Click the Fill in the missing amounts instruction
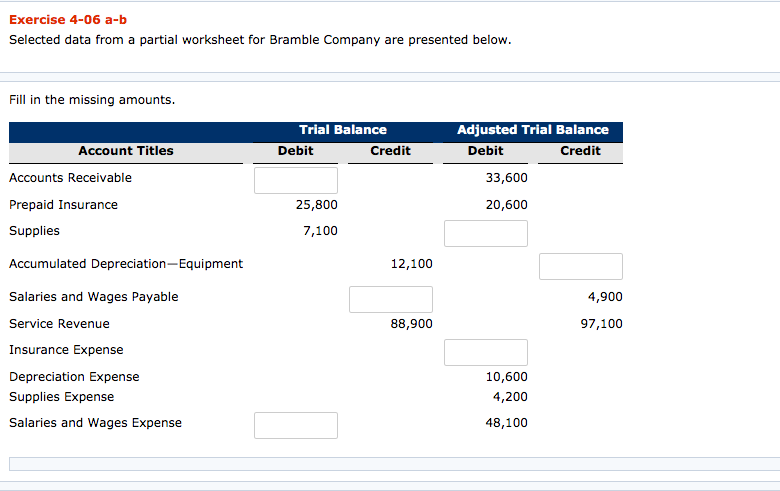This screenshot has height=491, width=780. point(92,100)
